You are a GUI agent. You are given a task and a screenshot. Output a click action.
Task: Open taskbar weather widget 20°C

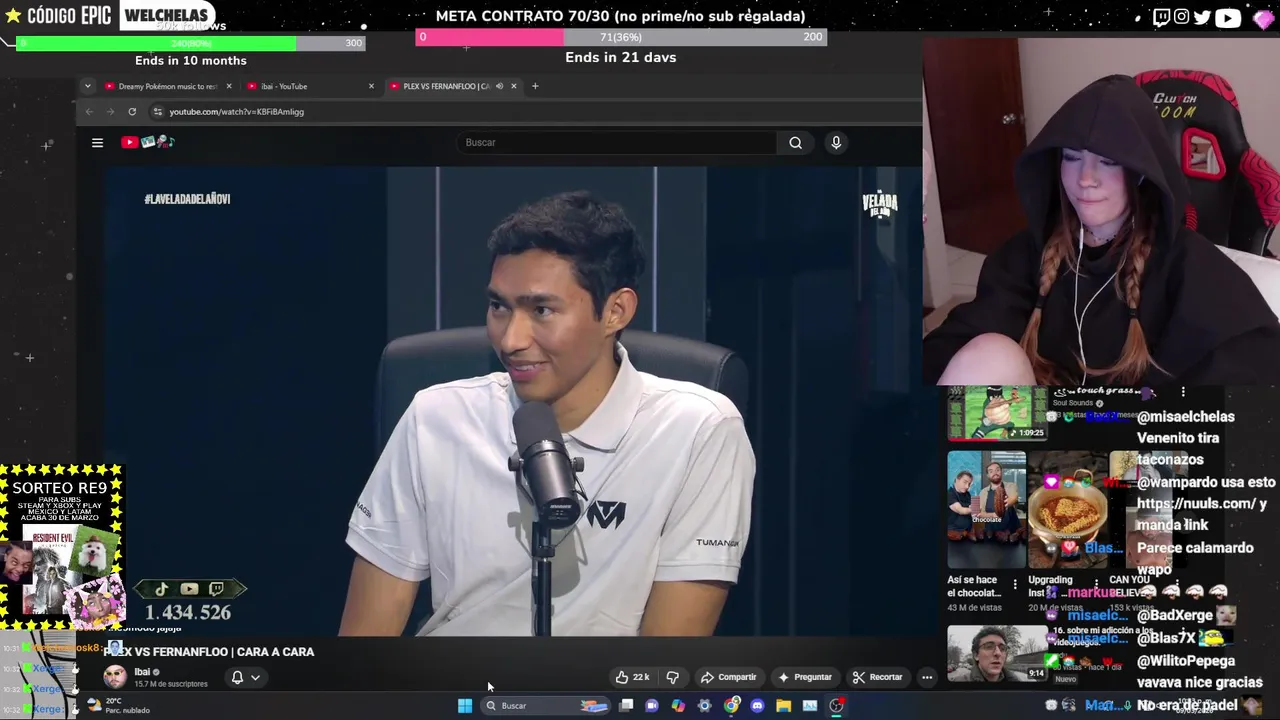[x=118, y=706]
